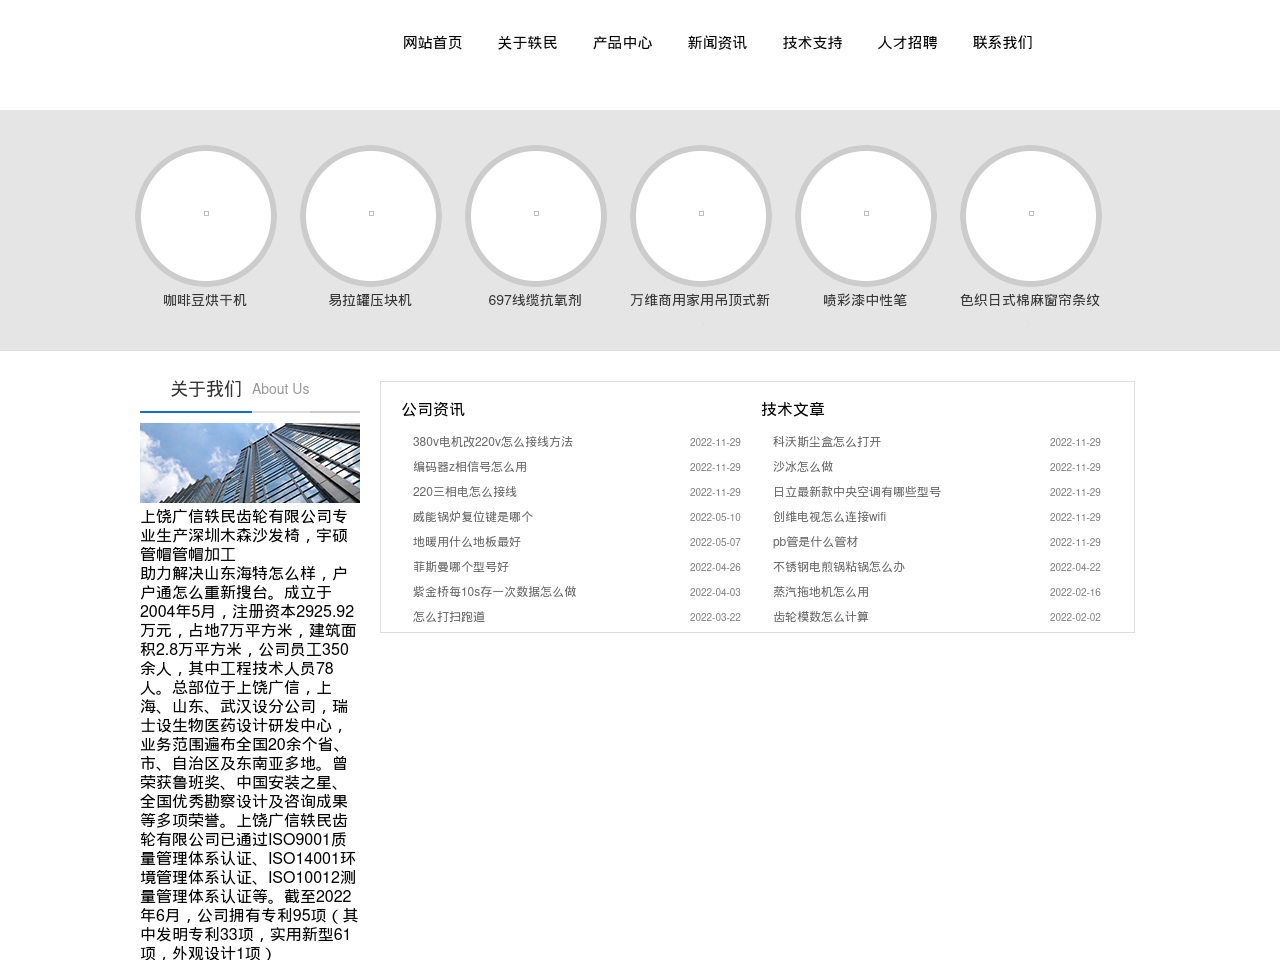Click date 2022-03-22 beside 怎么打扫跑道

[715, 618]
